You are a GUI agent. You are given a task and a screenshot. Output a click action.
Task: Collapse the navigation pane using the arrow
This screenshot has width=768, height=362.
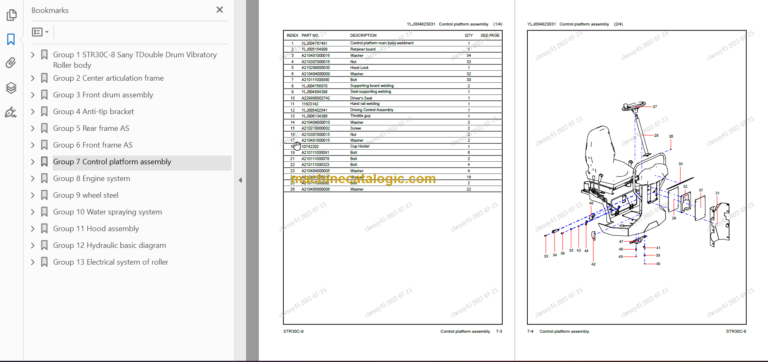(x=240, y=180)
